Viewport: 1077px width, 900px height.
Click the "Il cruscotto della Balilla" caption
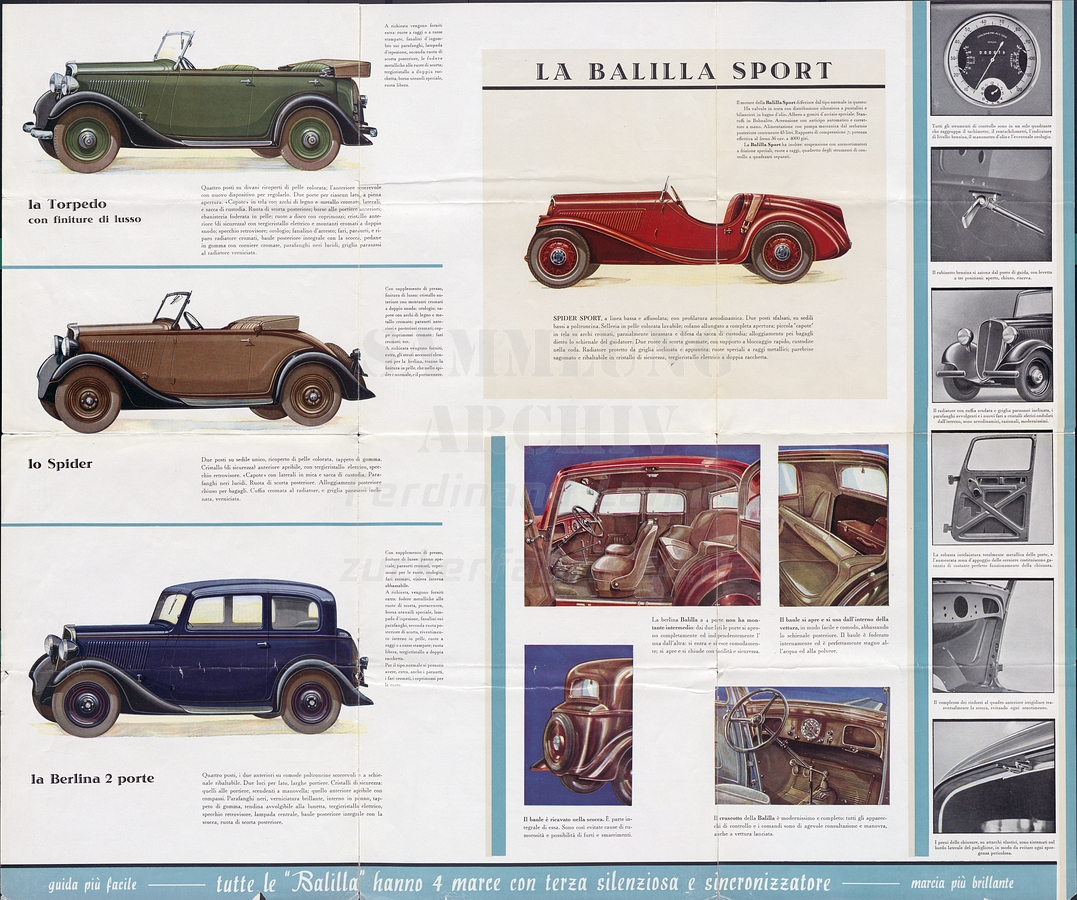click(802, 824)
